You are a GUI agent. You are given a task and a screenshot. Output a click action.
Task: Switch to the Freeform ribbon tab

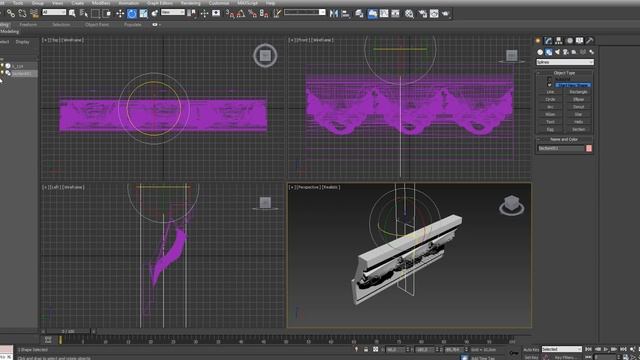(x=28, y=24)
